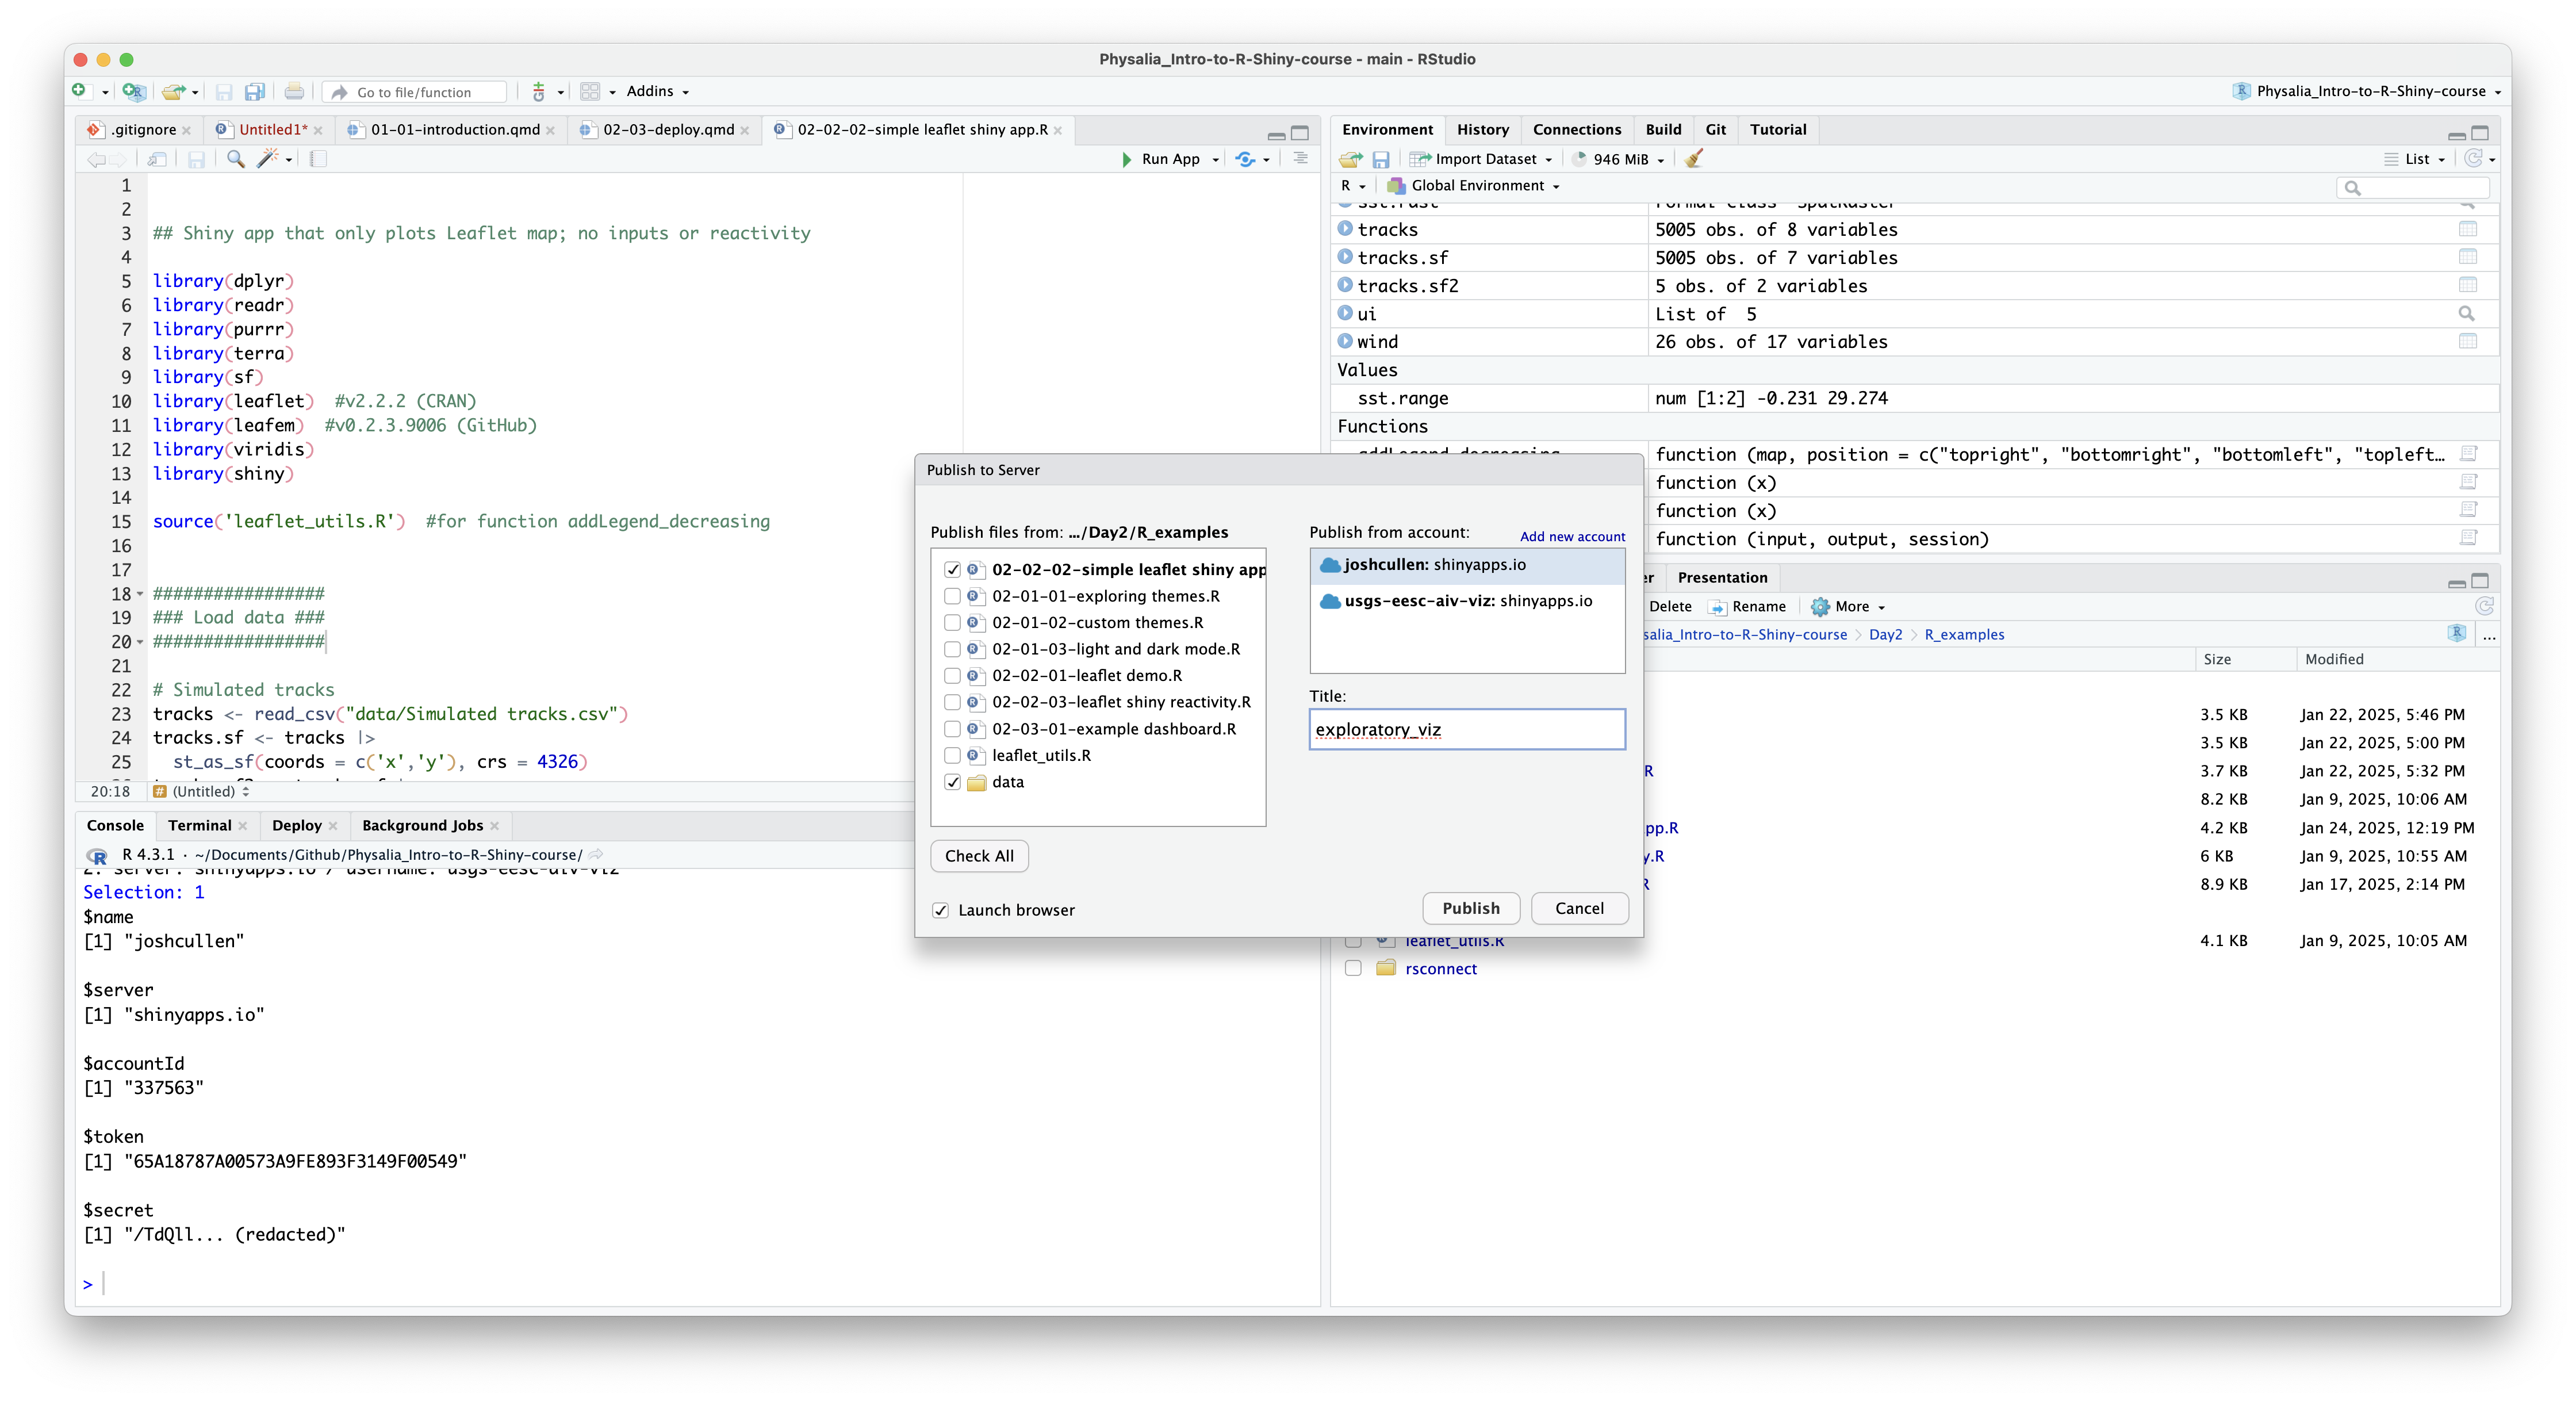Open the Terminal tab
Image resolution: width=2576 pixels, height=1401 pixels.
coord(199,825)
